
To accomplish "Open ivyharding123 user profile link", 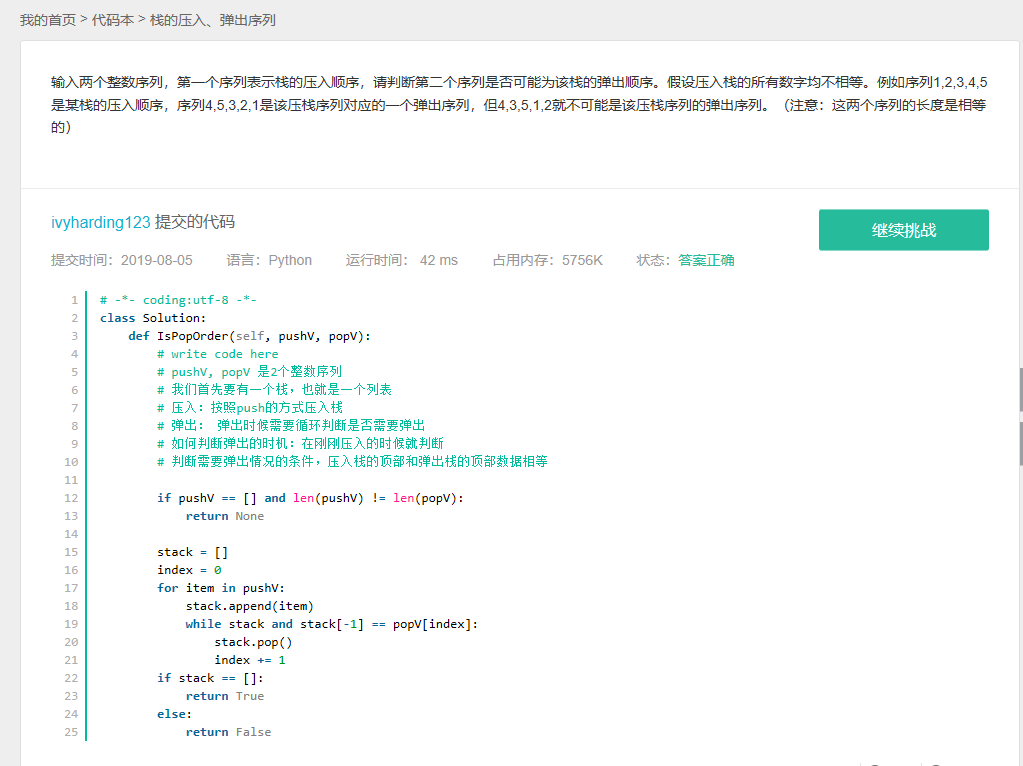I will [100, 222].
